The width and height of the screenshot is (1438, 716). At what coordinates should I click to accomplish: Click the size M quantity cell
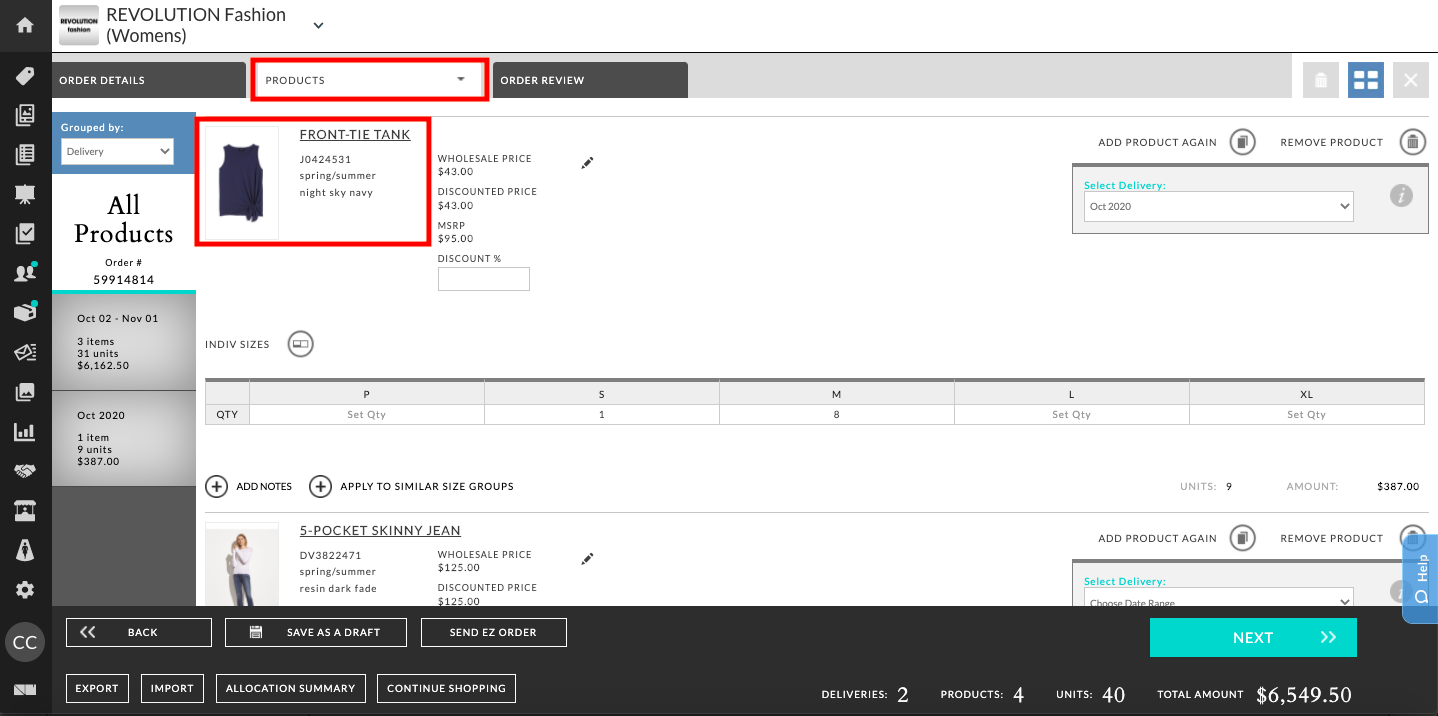[x=837, y=415]
